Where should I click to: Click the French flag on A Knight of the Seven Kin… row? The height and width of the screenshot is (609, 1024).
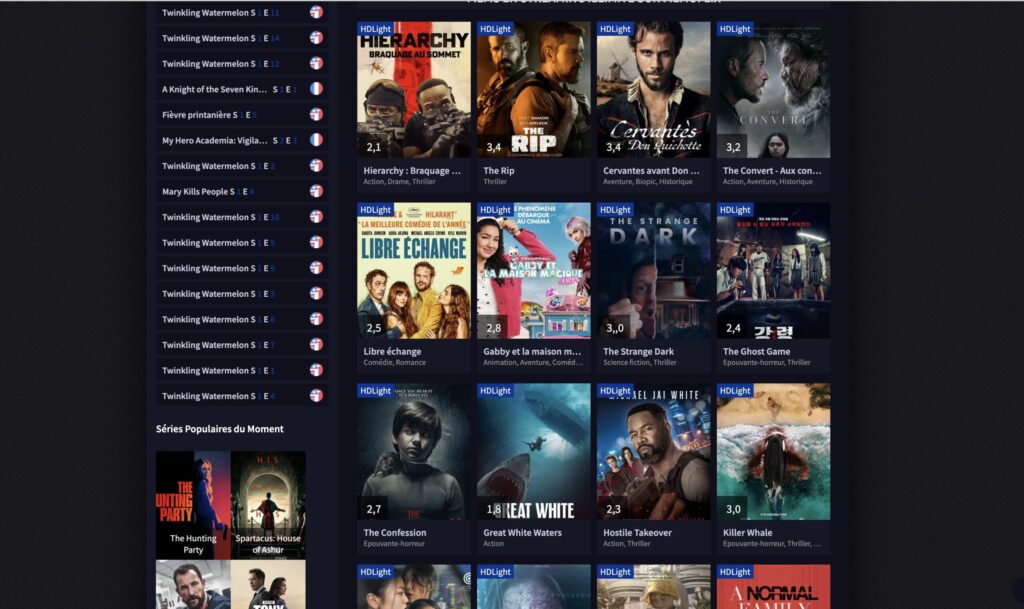316,88
